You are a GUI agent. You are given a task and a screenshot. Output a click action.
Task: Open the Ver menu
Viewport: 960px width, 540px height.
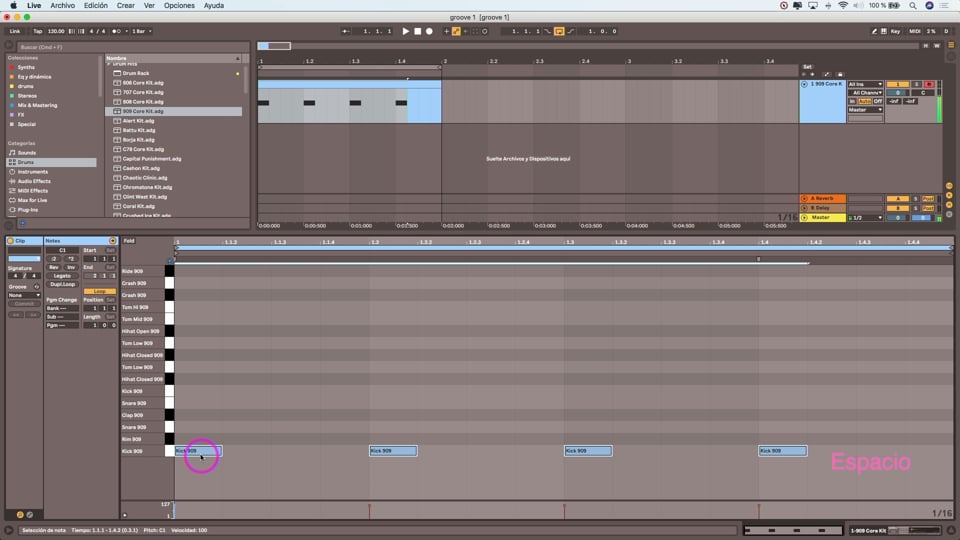point(149,6)
